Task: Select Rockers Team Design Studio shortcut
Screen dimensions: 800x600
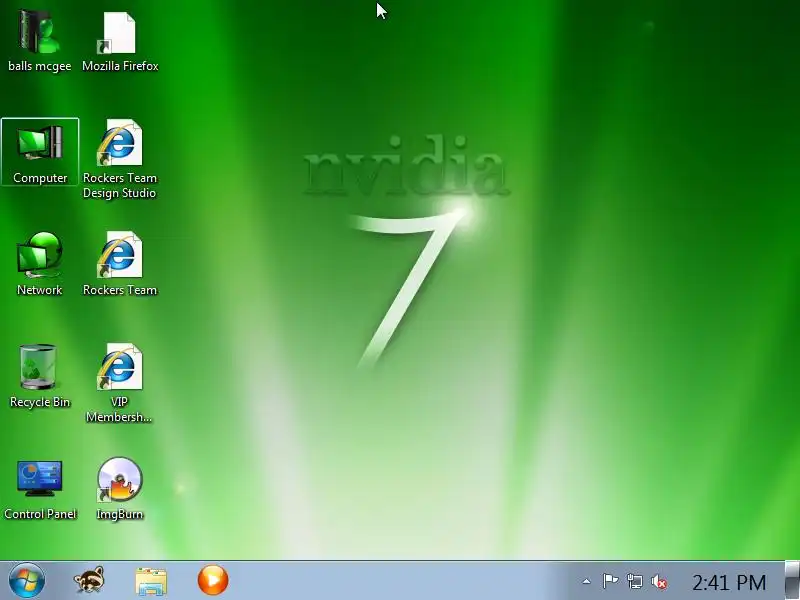Action: pyautogui.click(x=120, y=159)
